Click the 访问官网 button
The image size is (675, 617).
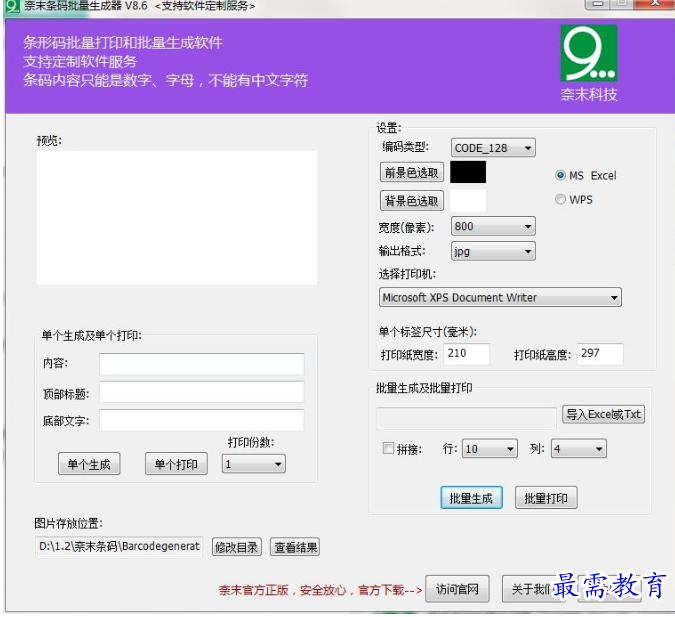pos(457,589)
